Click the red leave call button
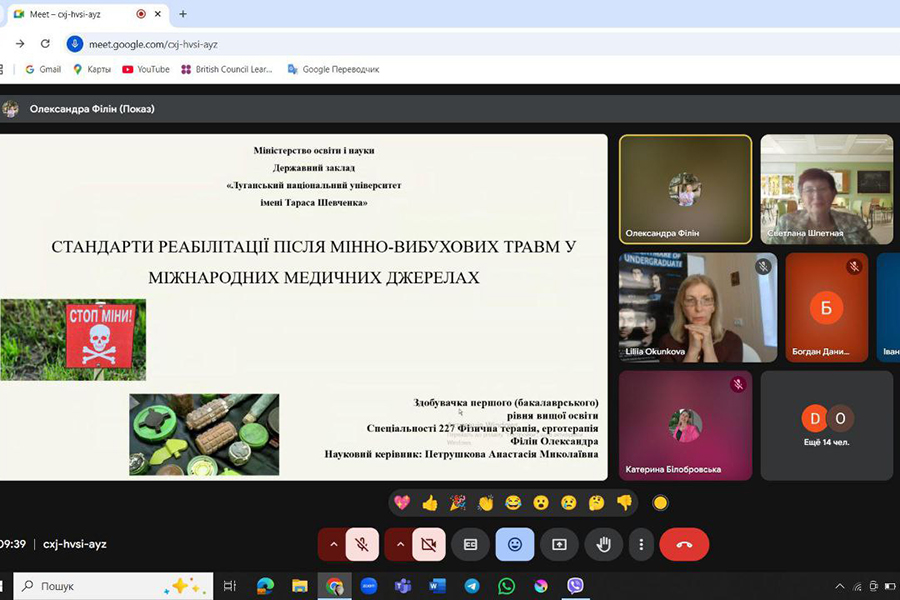 click(x=684, y=544)
